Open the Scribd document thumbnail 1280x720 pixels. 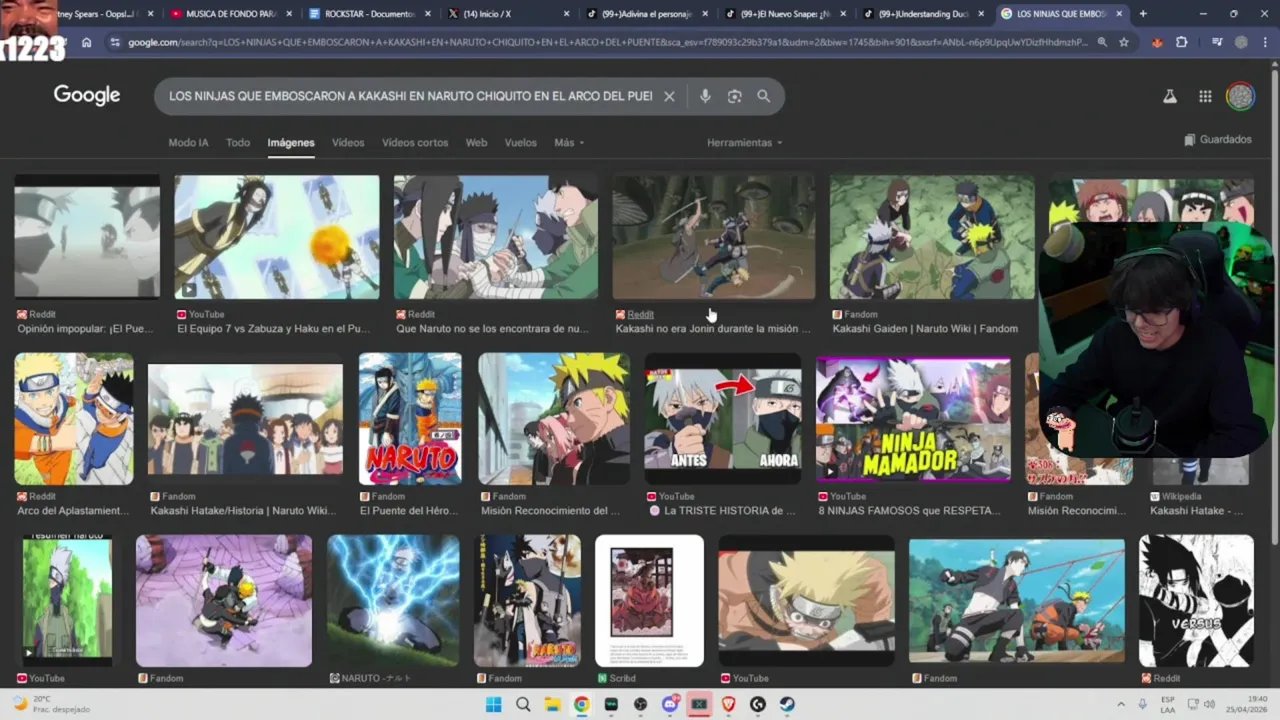tap(649, 601)
